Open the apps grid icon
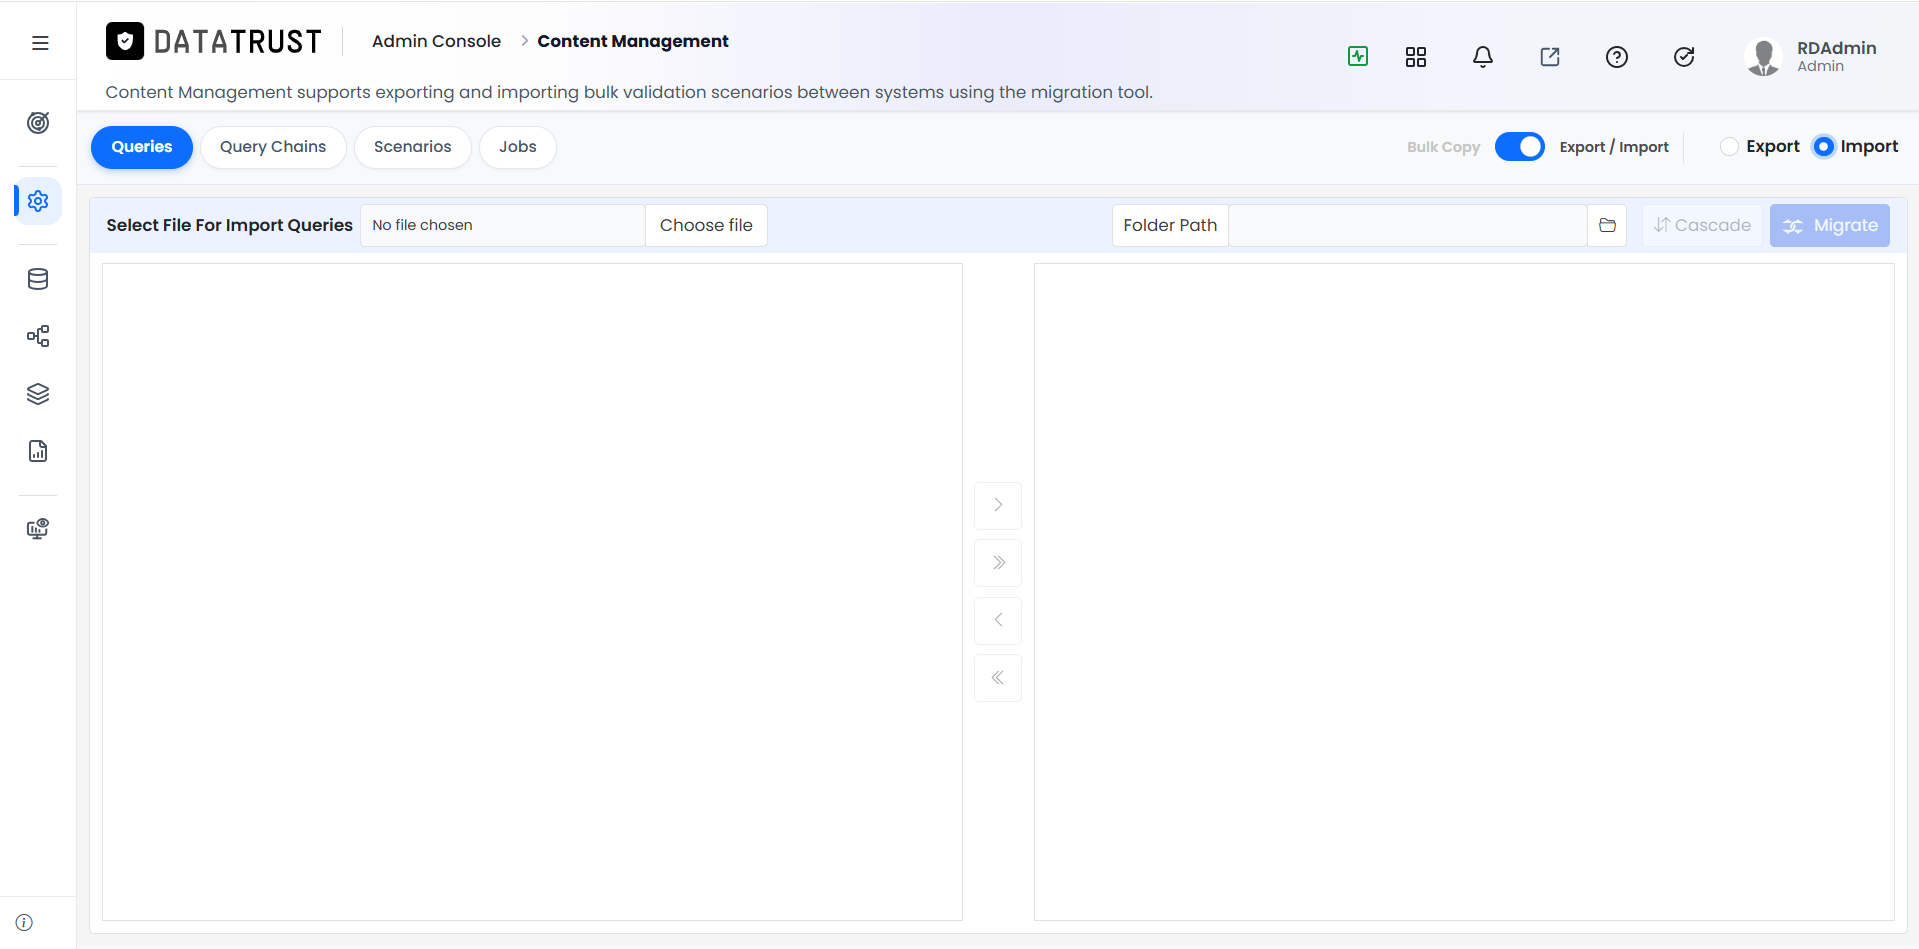Screen dimensions: 1919x949 point(1416,57)
